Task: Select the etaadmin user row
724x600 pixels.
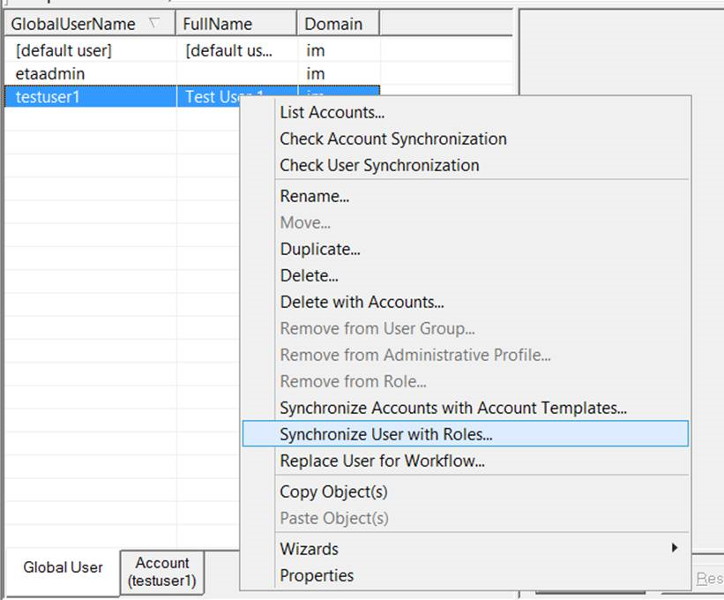Action: click(50, 74)
